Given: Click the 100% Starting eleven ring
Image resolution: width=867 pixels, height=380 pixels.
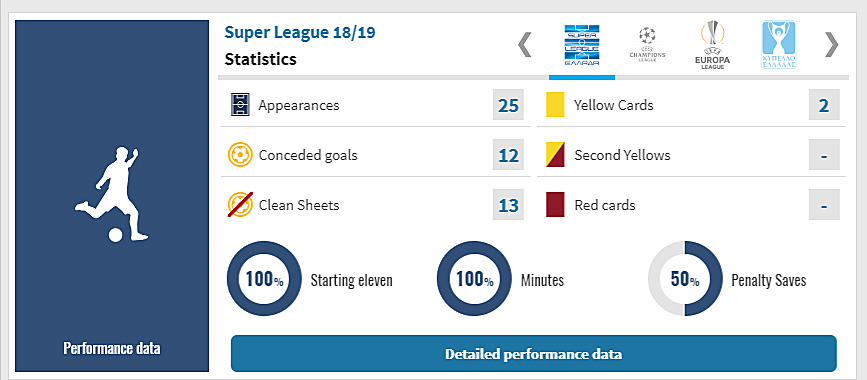Looking at the screenshot, I should (x=264, y=278).
